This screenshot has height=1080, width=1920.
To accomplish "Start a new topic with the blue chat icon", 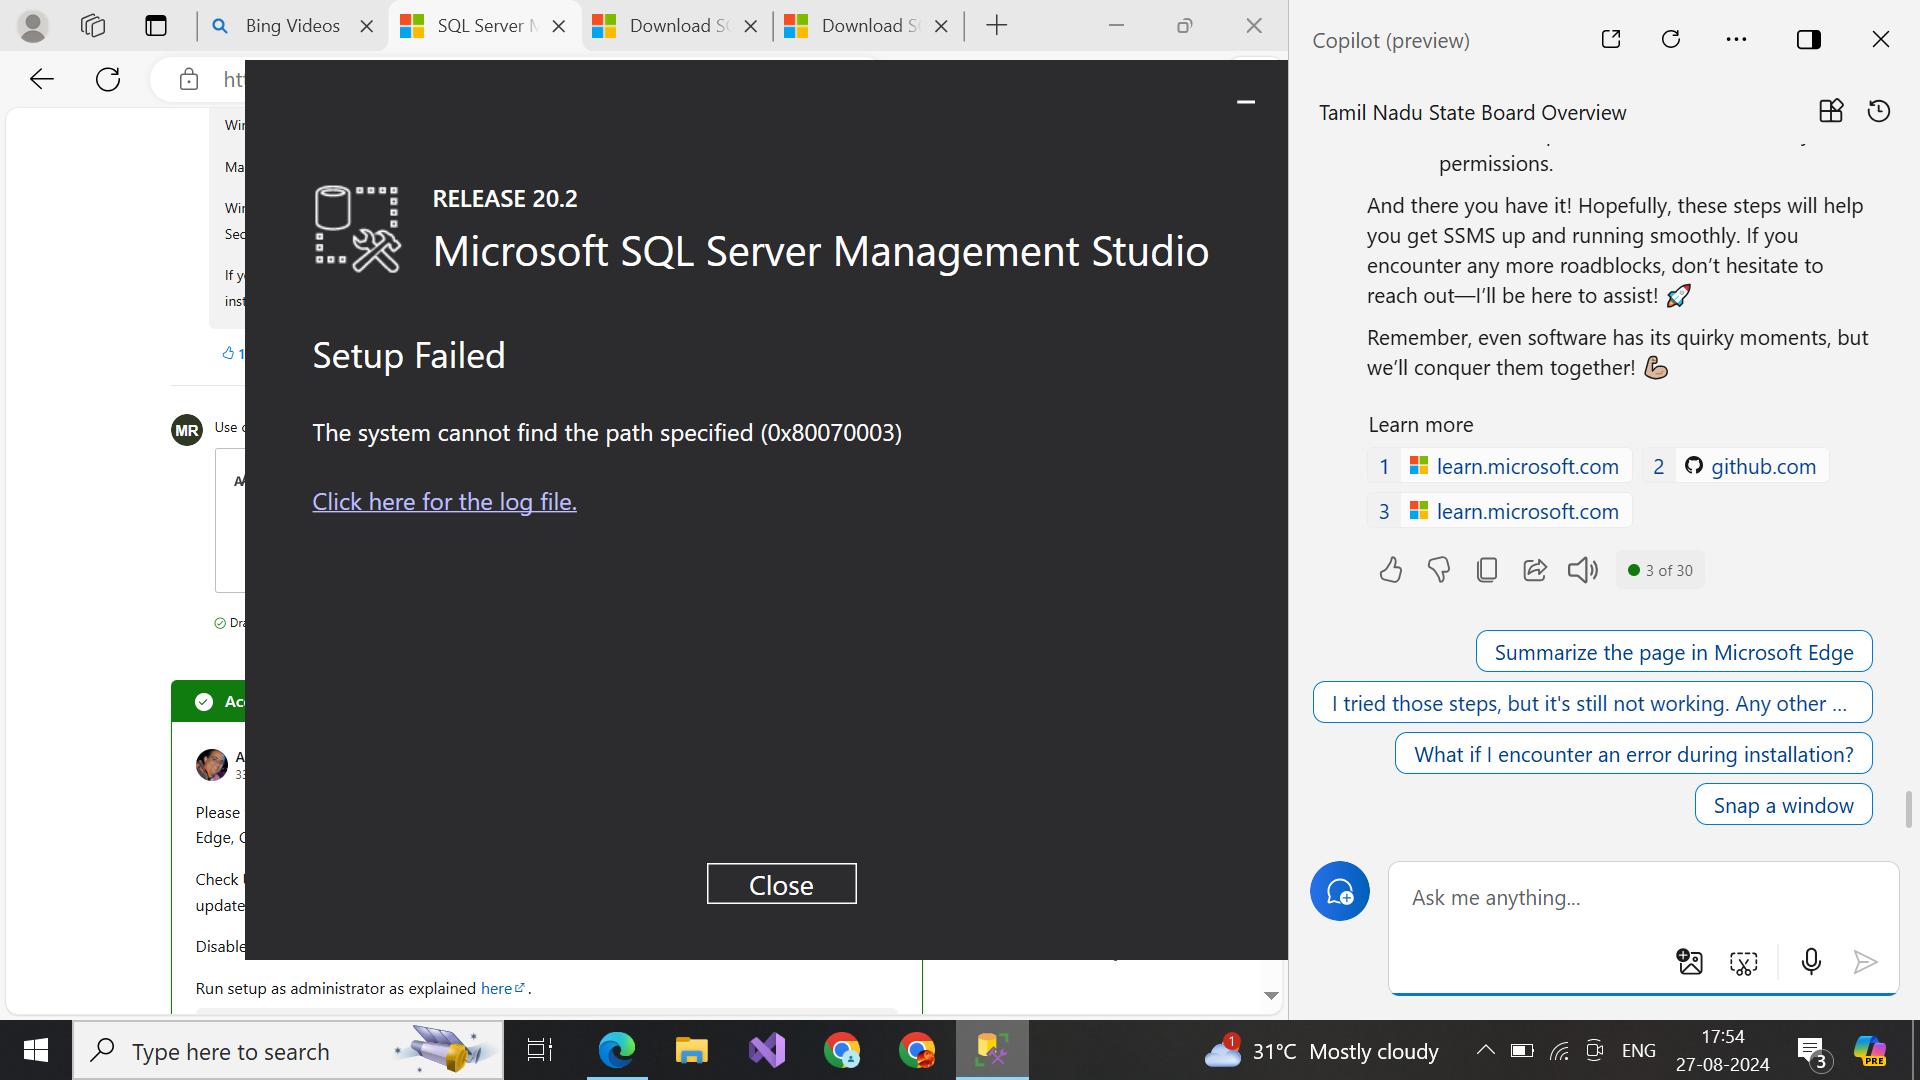I will click(1339, 891).
